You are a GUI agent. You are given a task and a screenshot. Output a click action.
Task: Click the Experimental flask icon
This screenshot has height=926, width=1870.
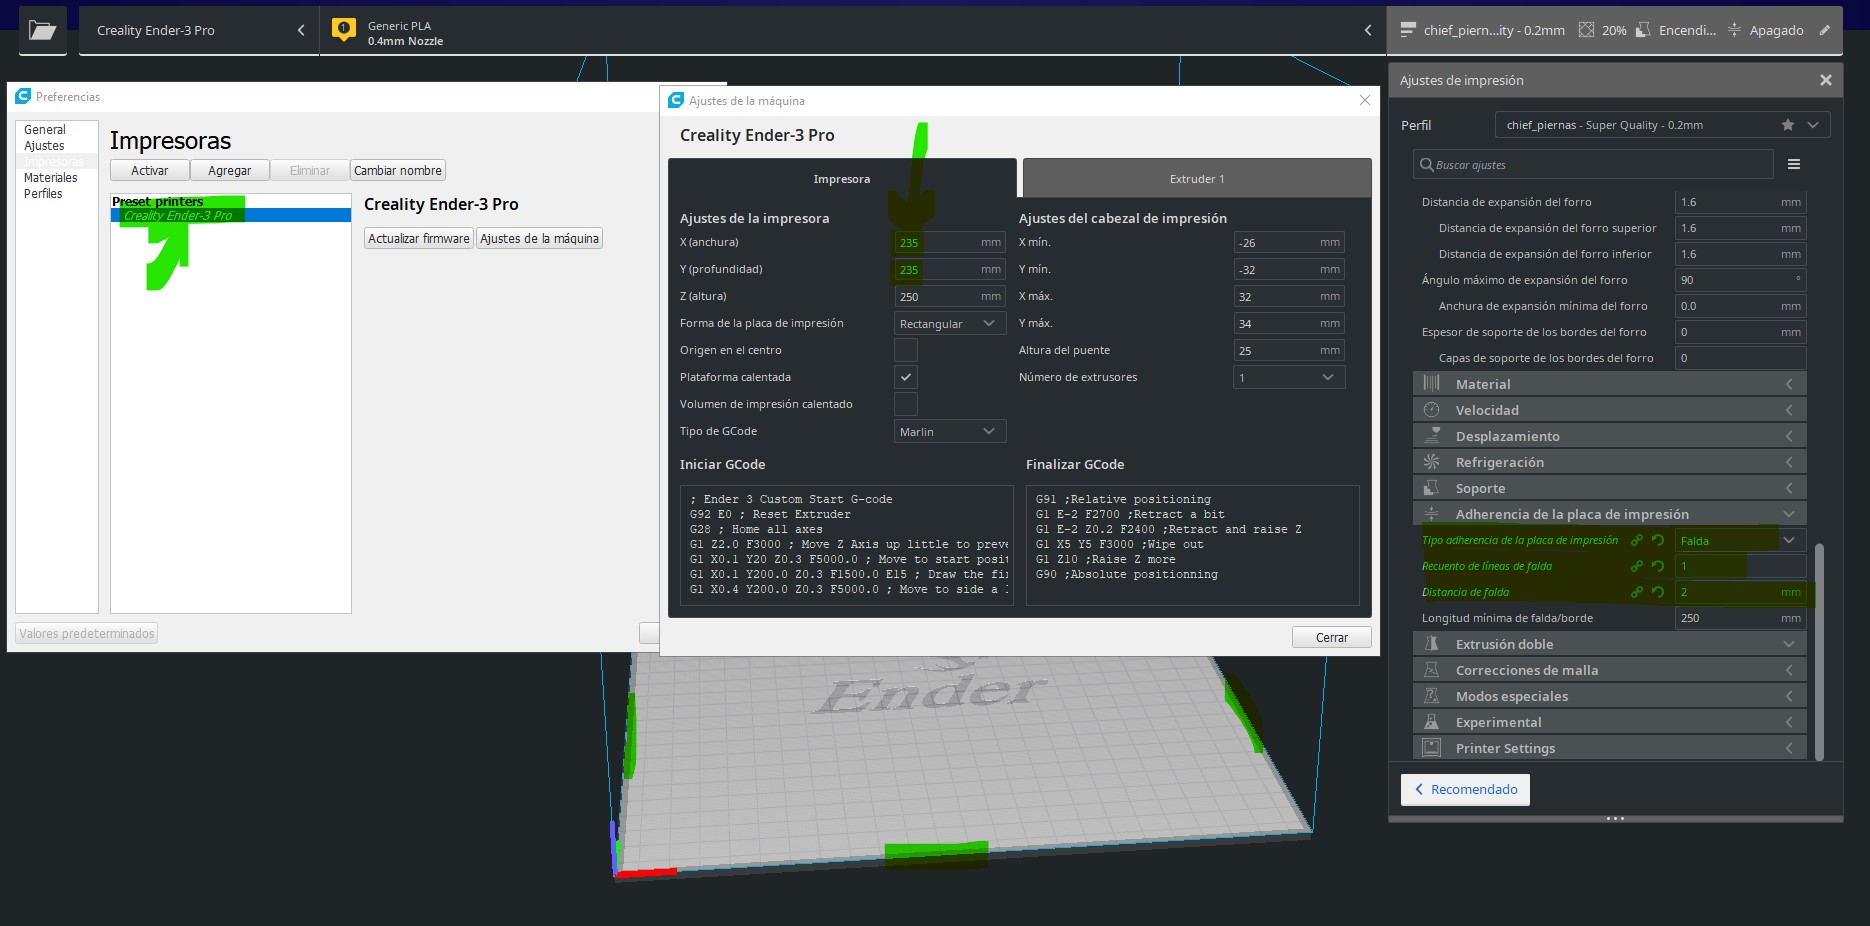1432,721
